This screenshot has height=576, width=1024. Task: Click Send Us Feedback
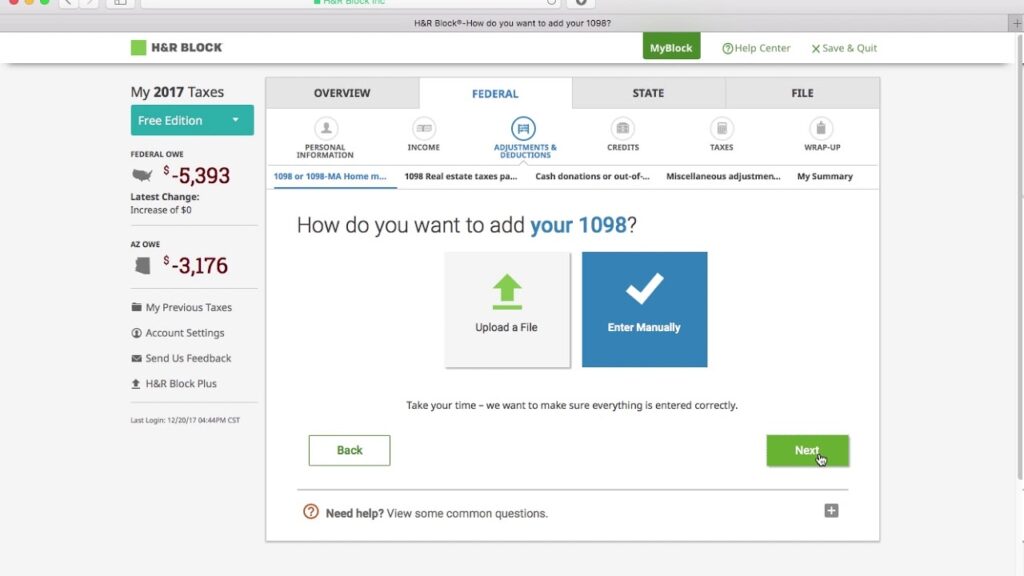(x=182, y=358)
